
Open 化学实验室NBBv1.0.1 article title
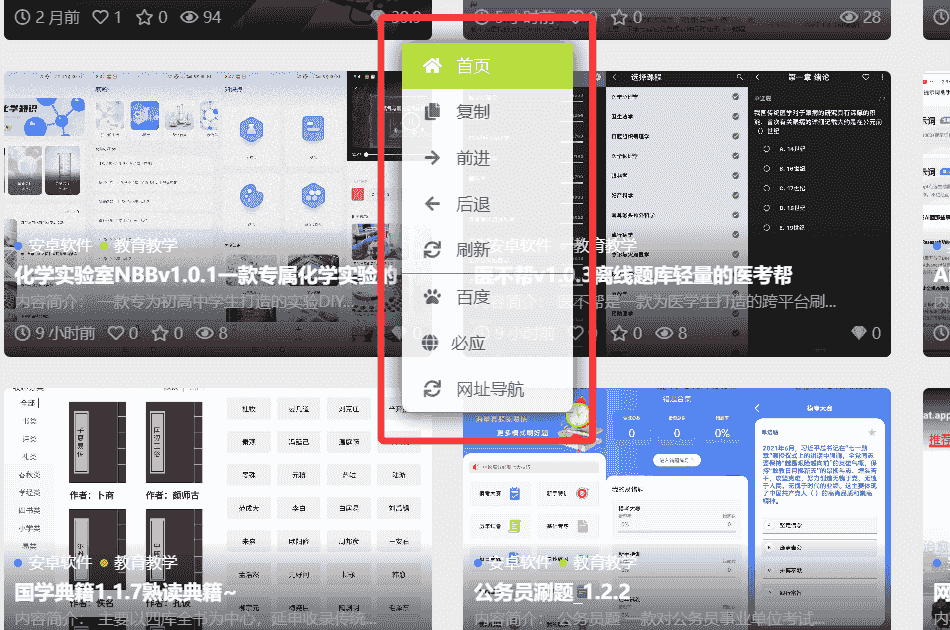(x=206, y=275)
